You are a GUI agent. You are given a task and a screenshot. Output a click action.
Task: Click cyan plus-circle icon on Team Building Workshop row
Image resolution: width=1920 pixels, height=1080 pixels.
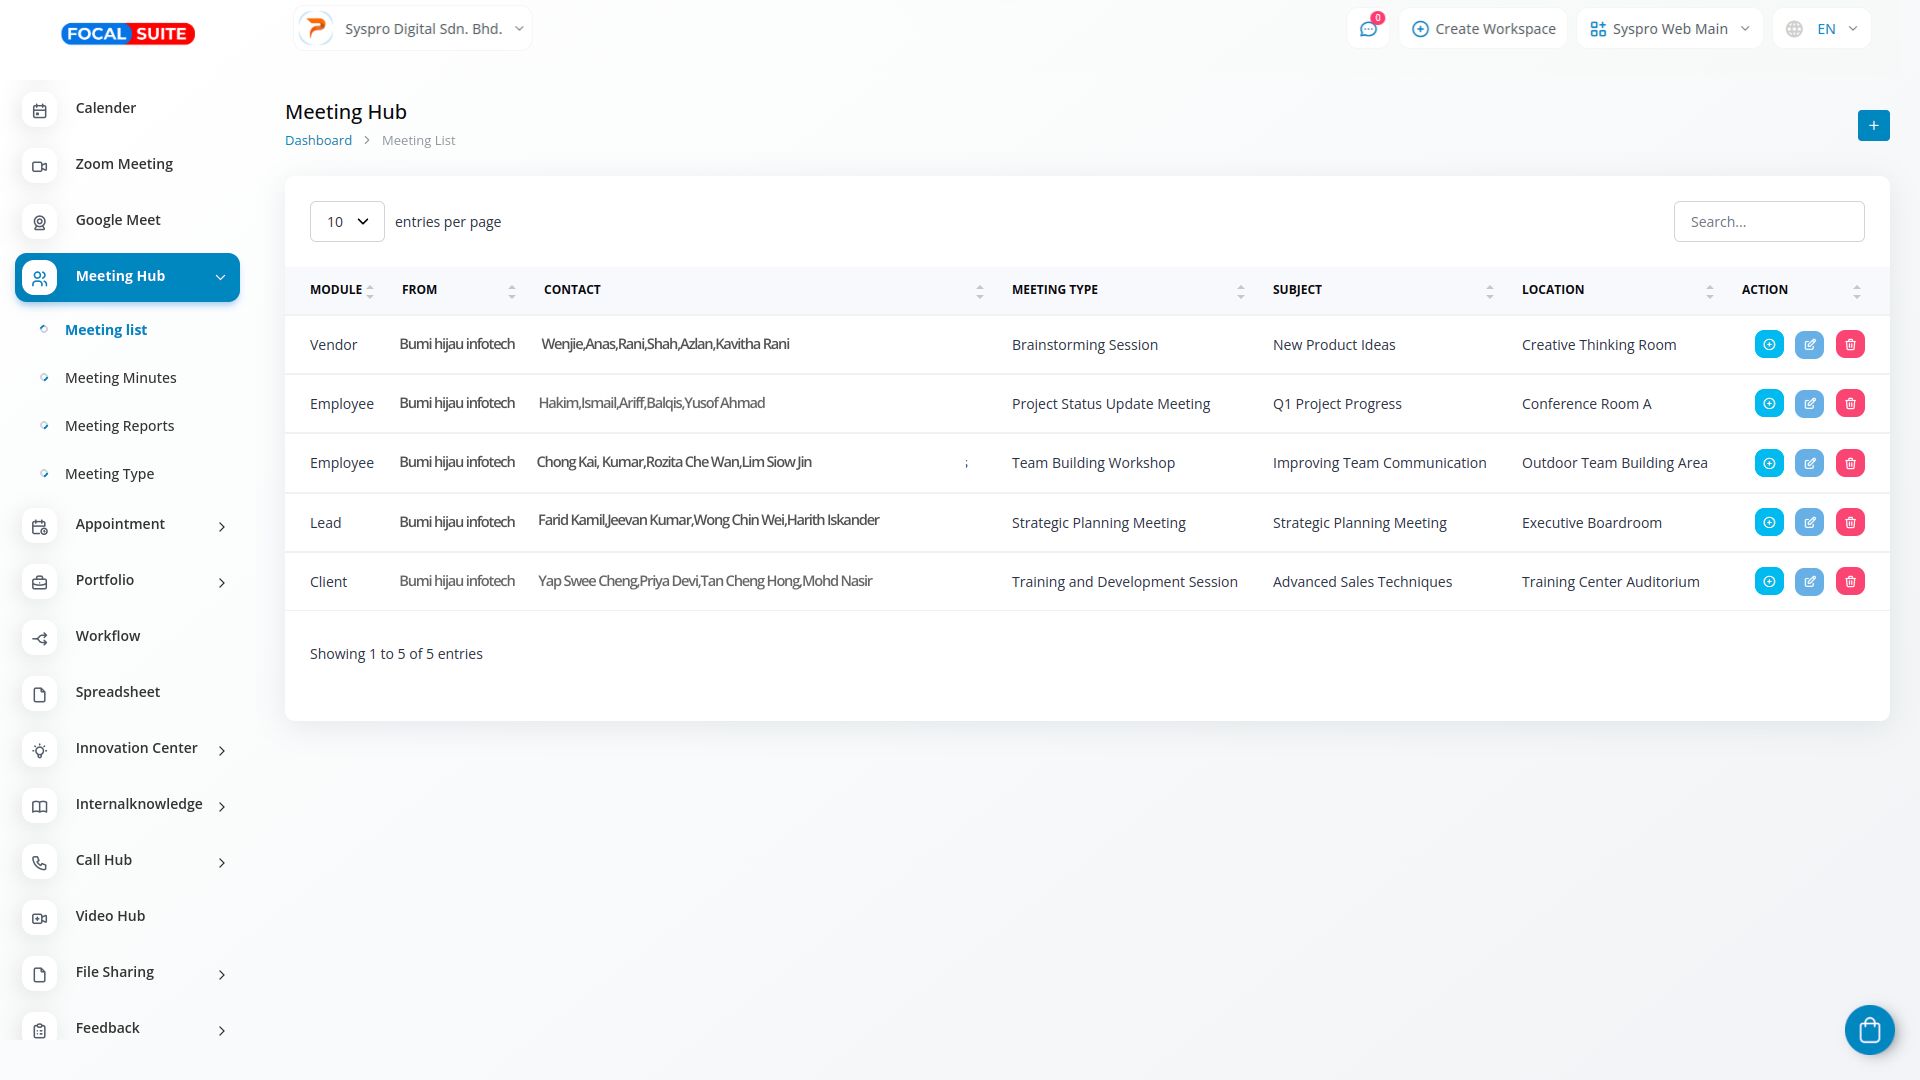[x=1769, y=463]
